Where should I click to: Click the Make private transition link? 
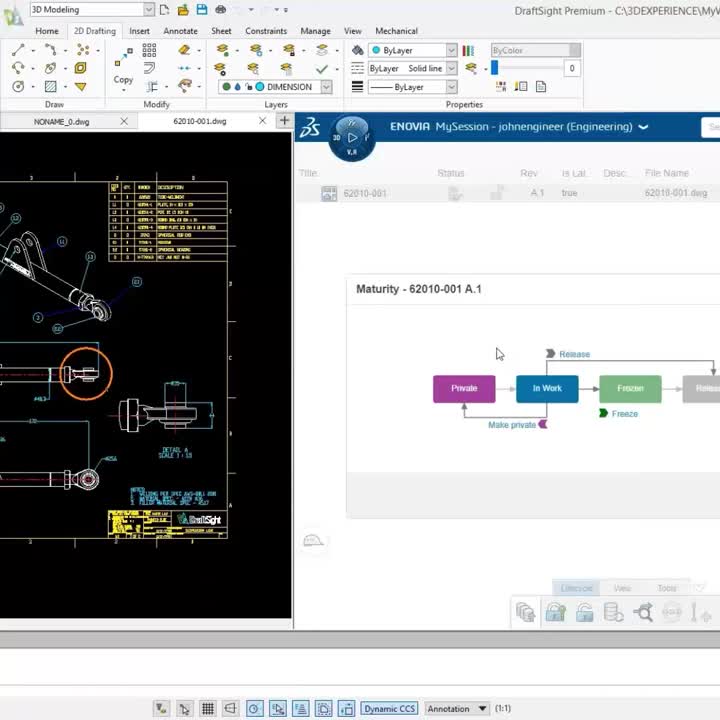pos(512,425)
